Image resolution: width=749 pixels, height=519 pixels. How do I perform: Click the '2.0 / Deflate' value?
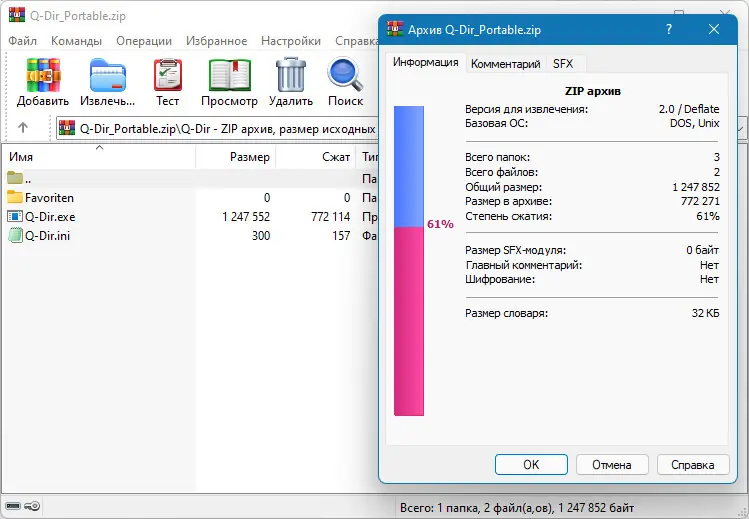(x=689, y=109)
